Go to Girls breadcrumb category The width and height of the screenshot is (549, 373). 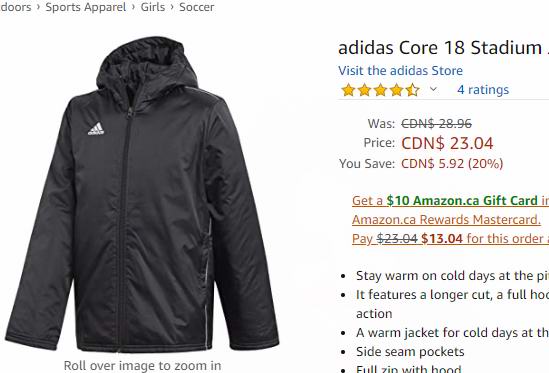(153, 7)
